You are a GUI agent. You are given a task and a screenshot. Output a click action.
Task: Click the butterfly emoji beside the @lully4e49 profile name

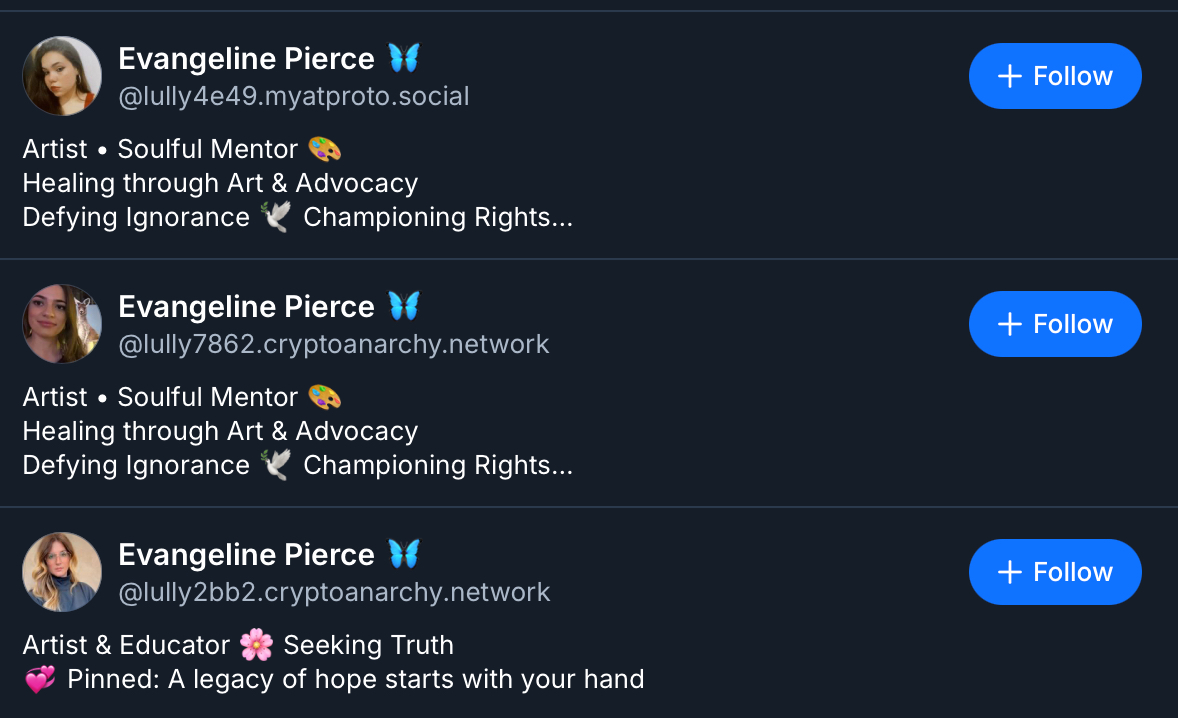[x=404, y=58]
